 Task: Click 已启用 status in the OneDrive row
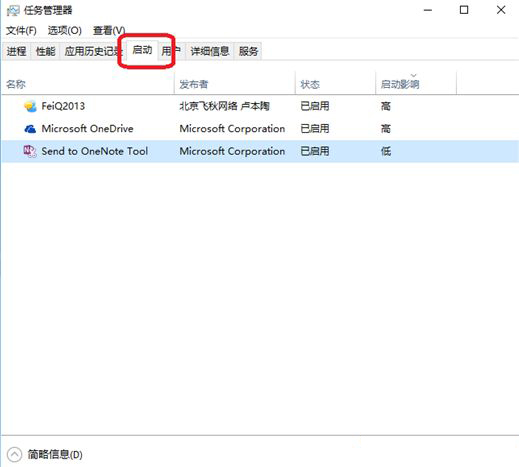click(x=315, y=129)
